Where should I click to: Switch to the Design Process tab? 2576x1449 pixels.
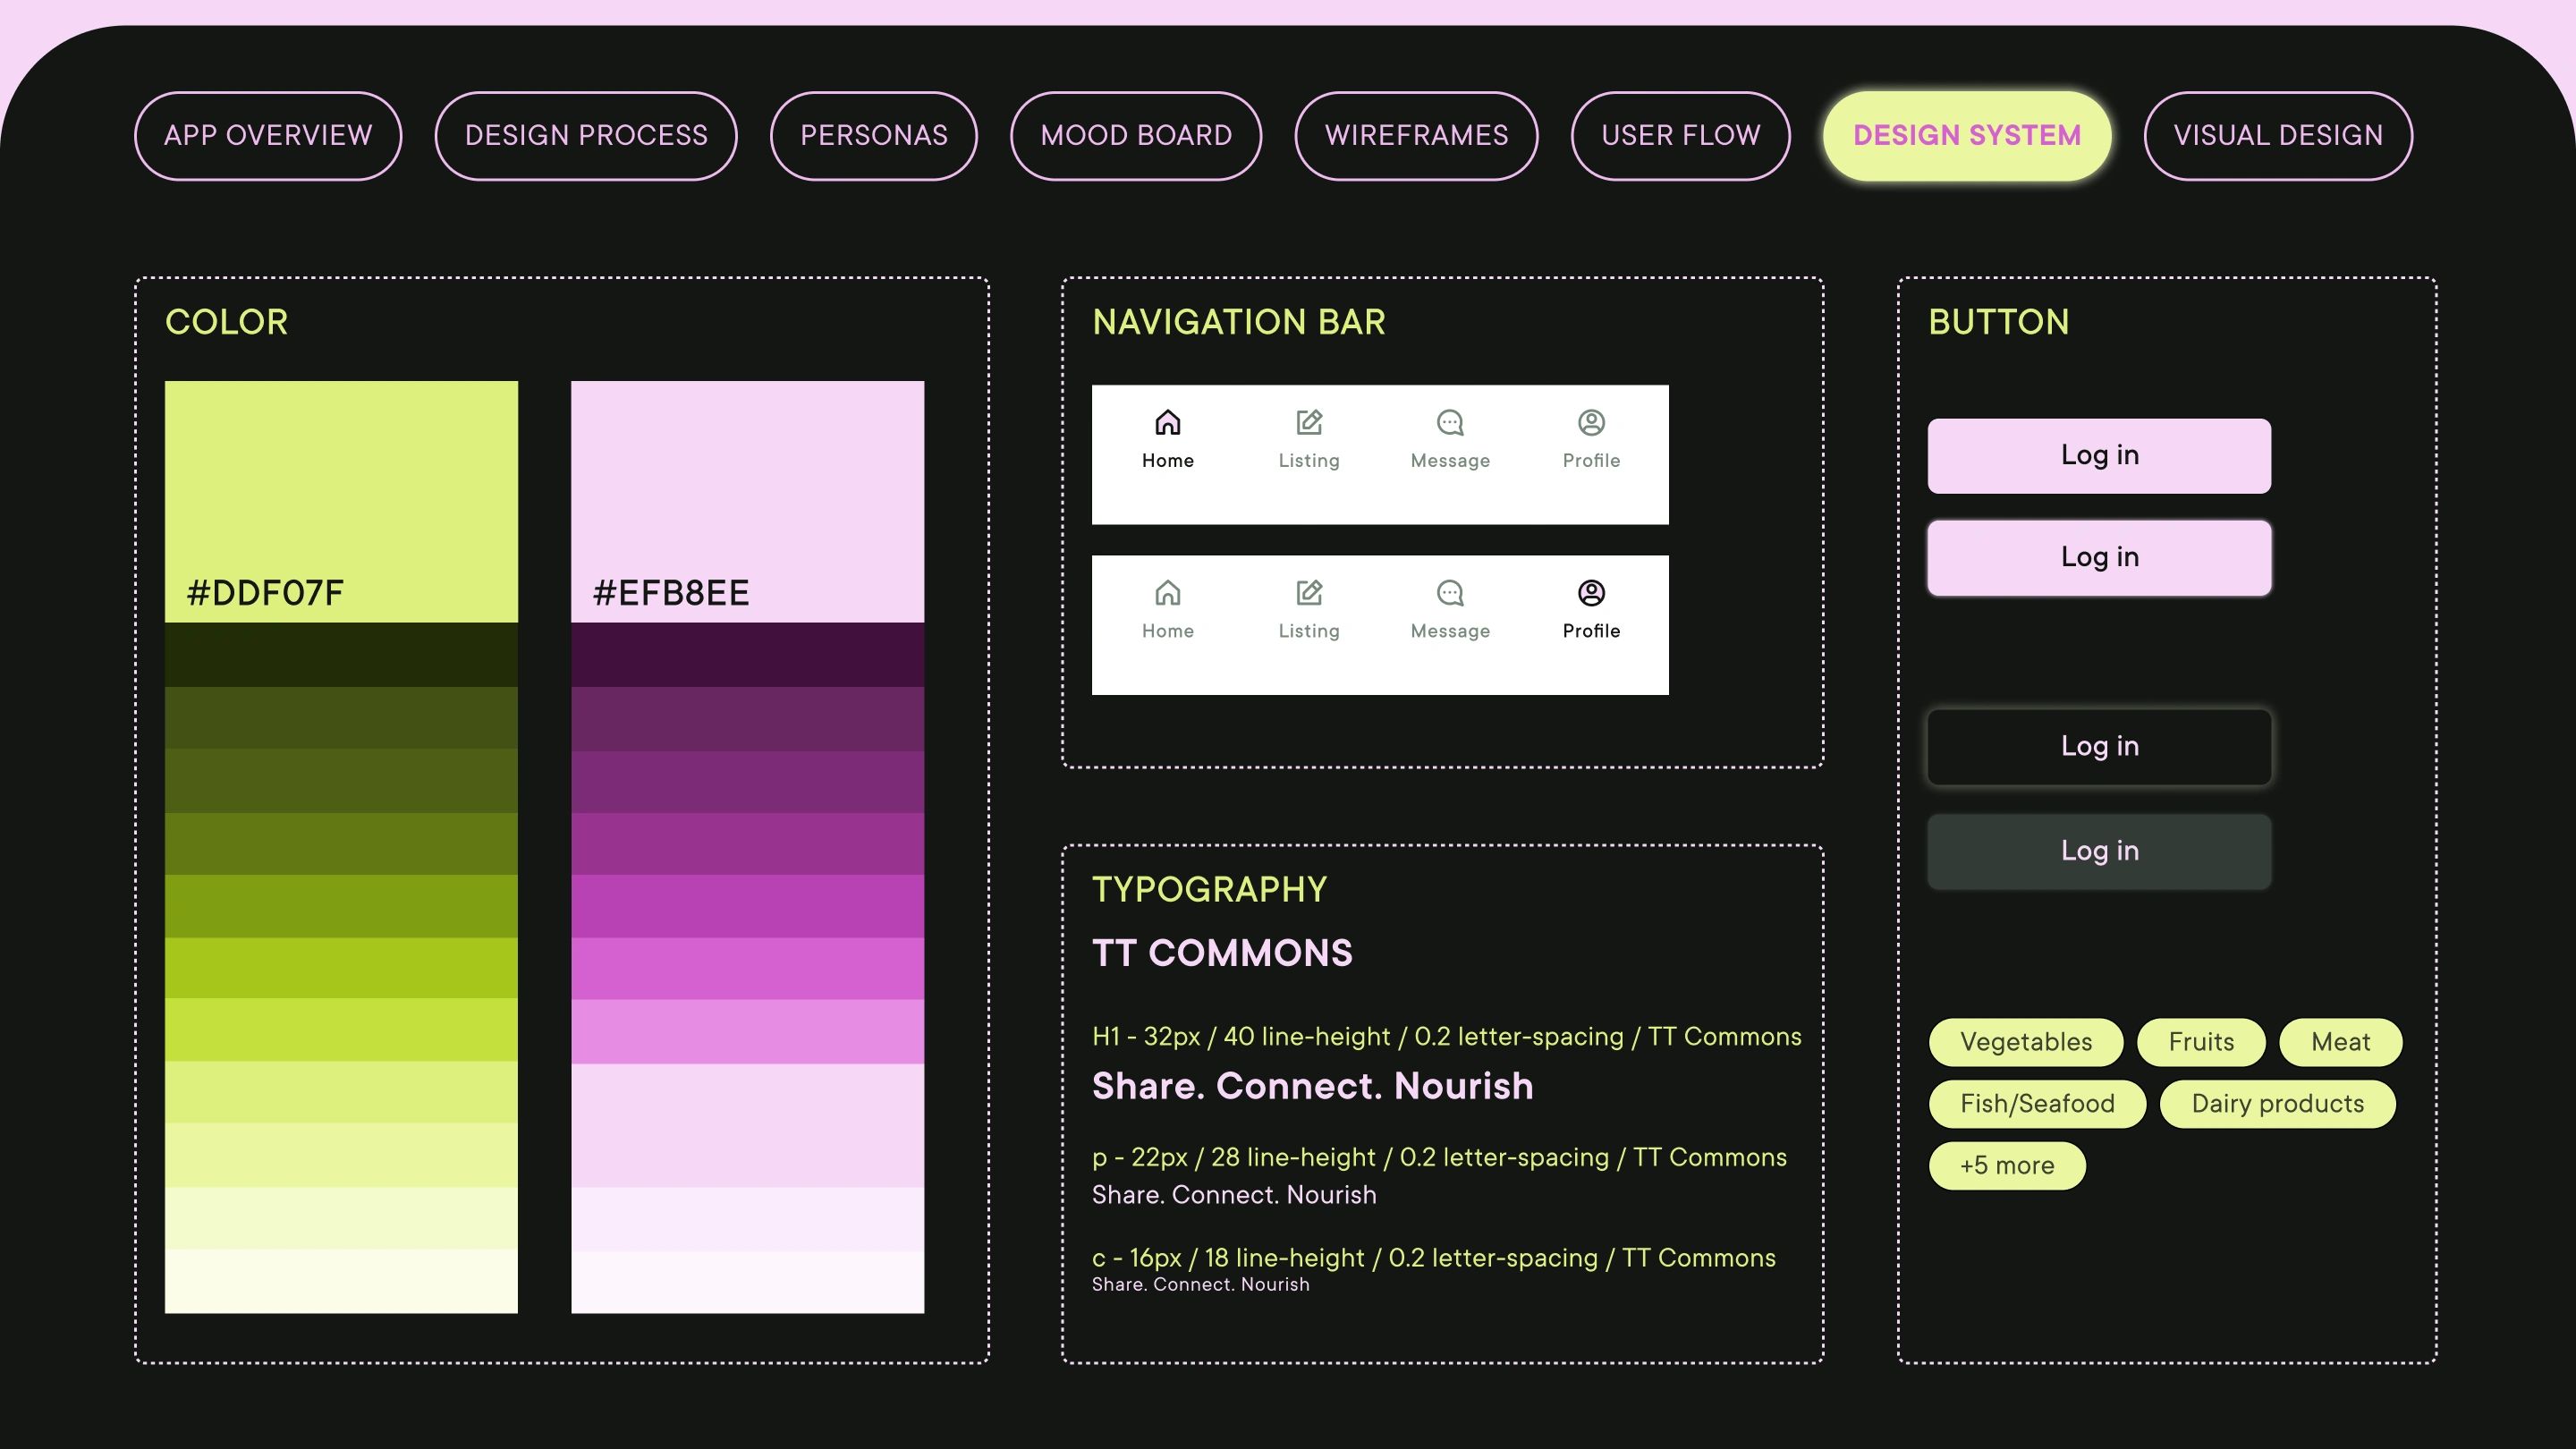coord(586,136)
